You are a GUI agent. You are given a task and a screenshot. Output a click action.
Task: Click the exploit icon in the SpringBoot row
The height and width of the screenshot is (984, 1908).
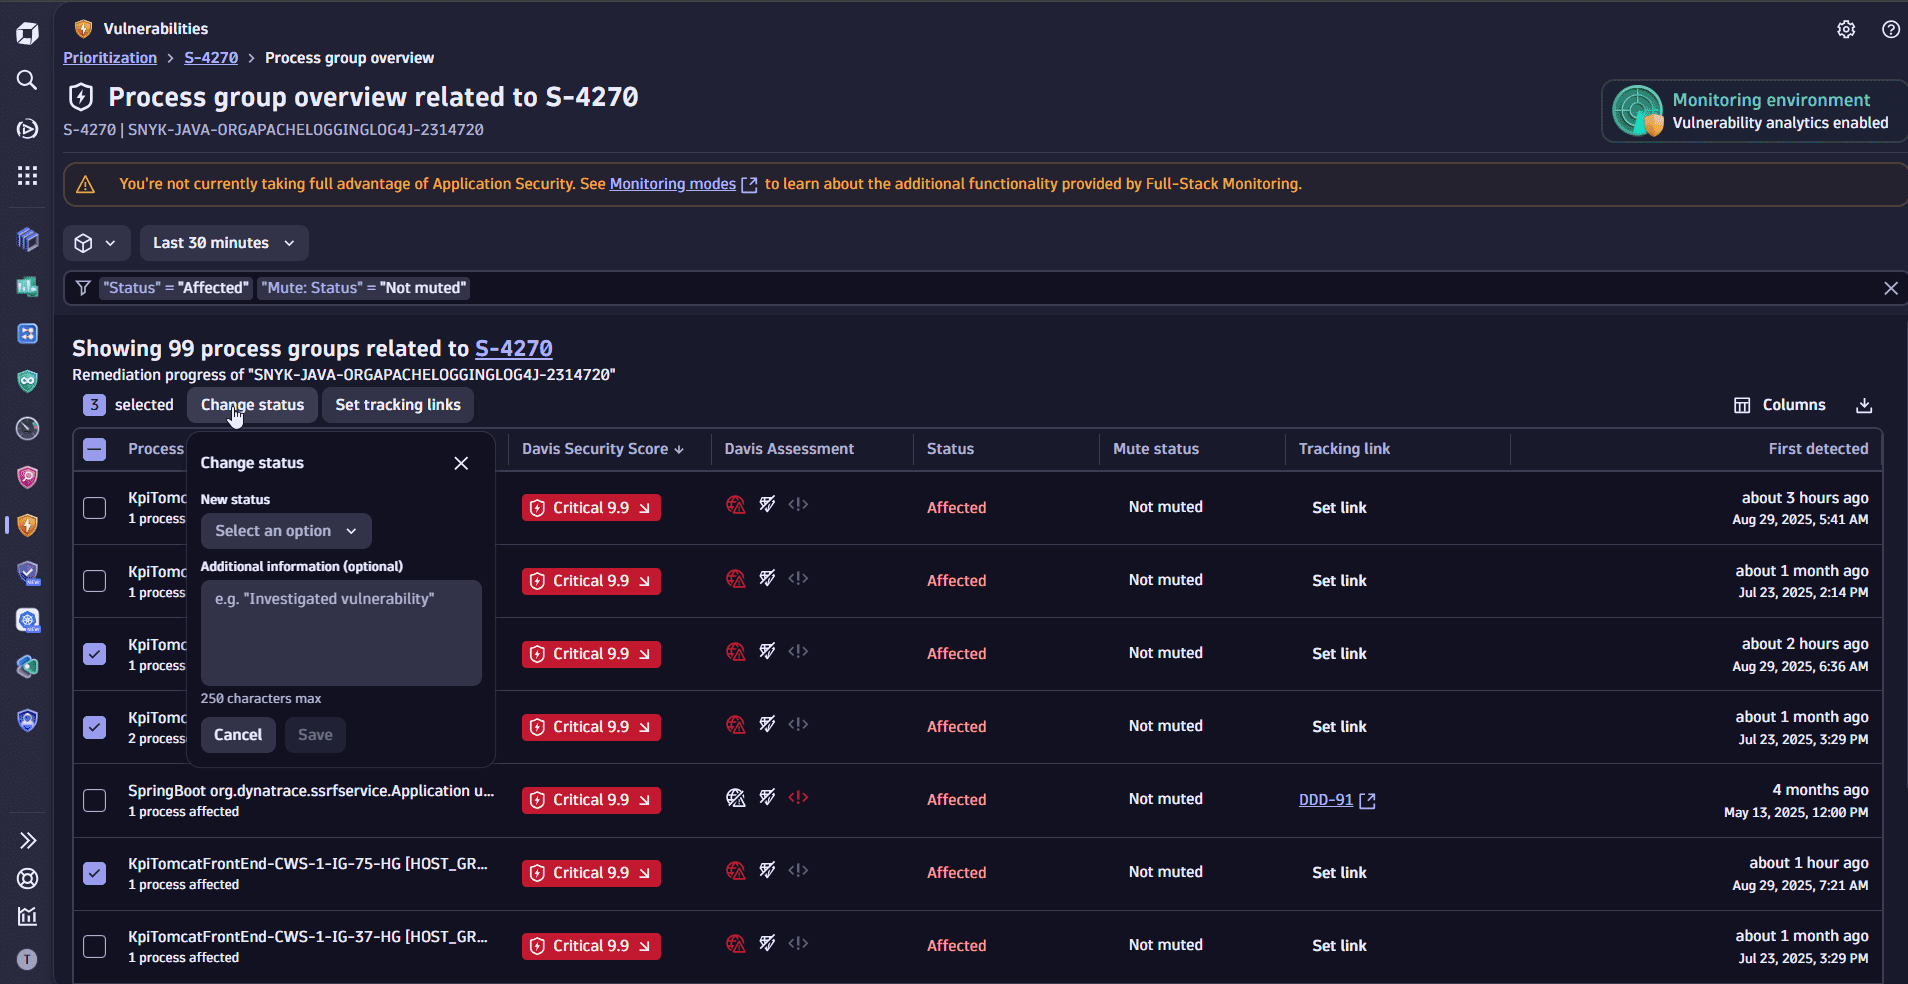point(767,797)
